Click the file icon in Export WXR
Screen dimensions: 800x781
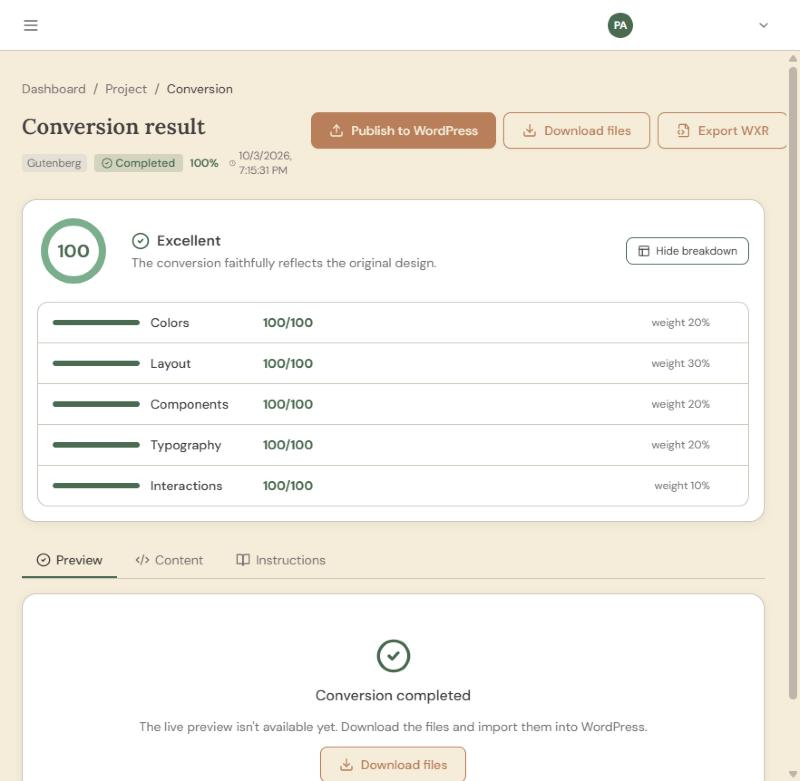point(683,131)
